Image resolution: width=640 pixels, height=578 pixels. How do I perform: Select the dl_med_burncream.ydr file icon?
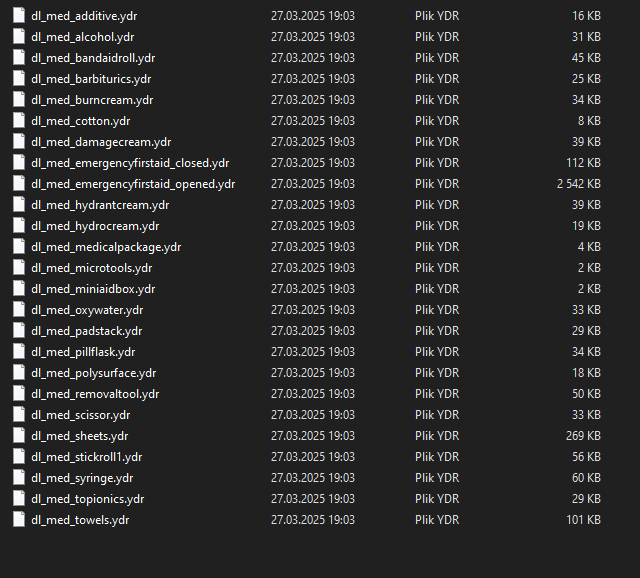point(19,100)
